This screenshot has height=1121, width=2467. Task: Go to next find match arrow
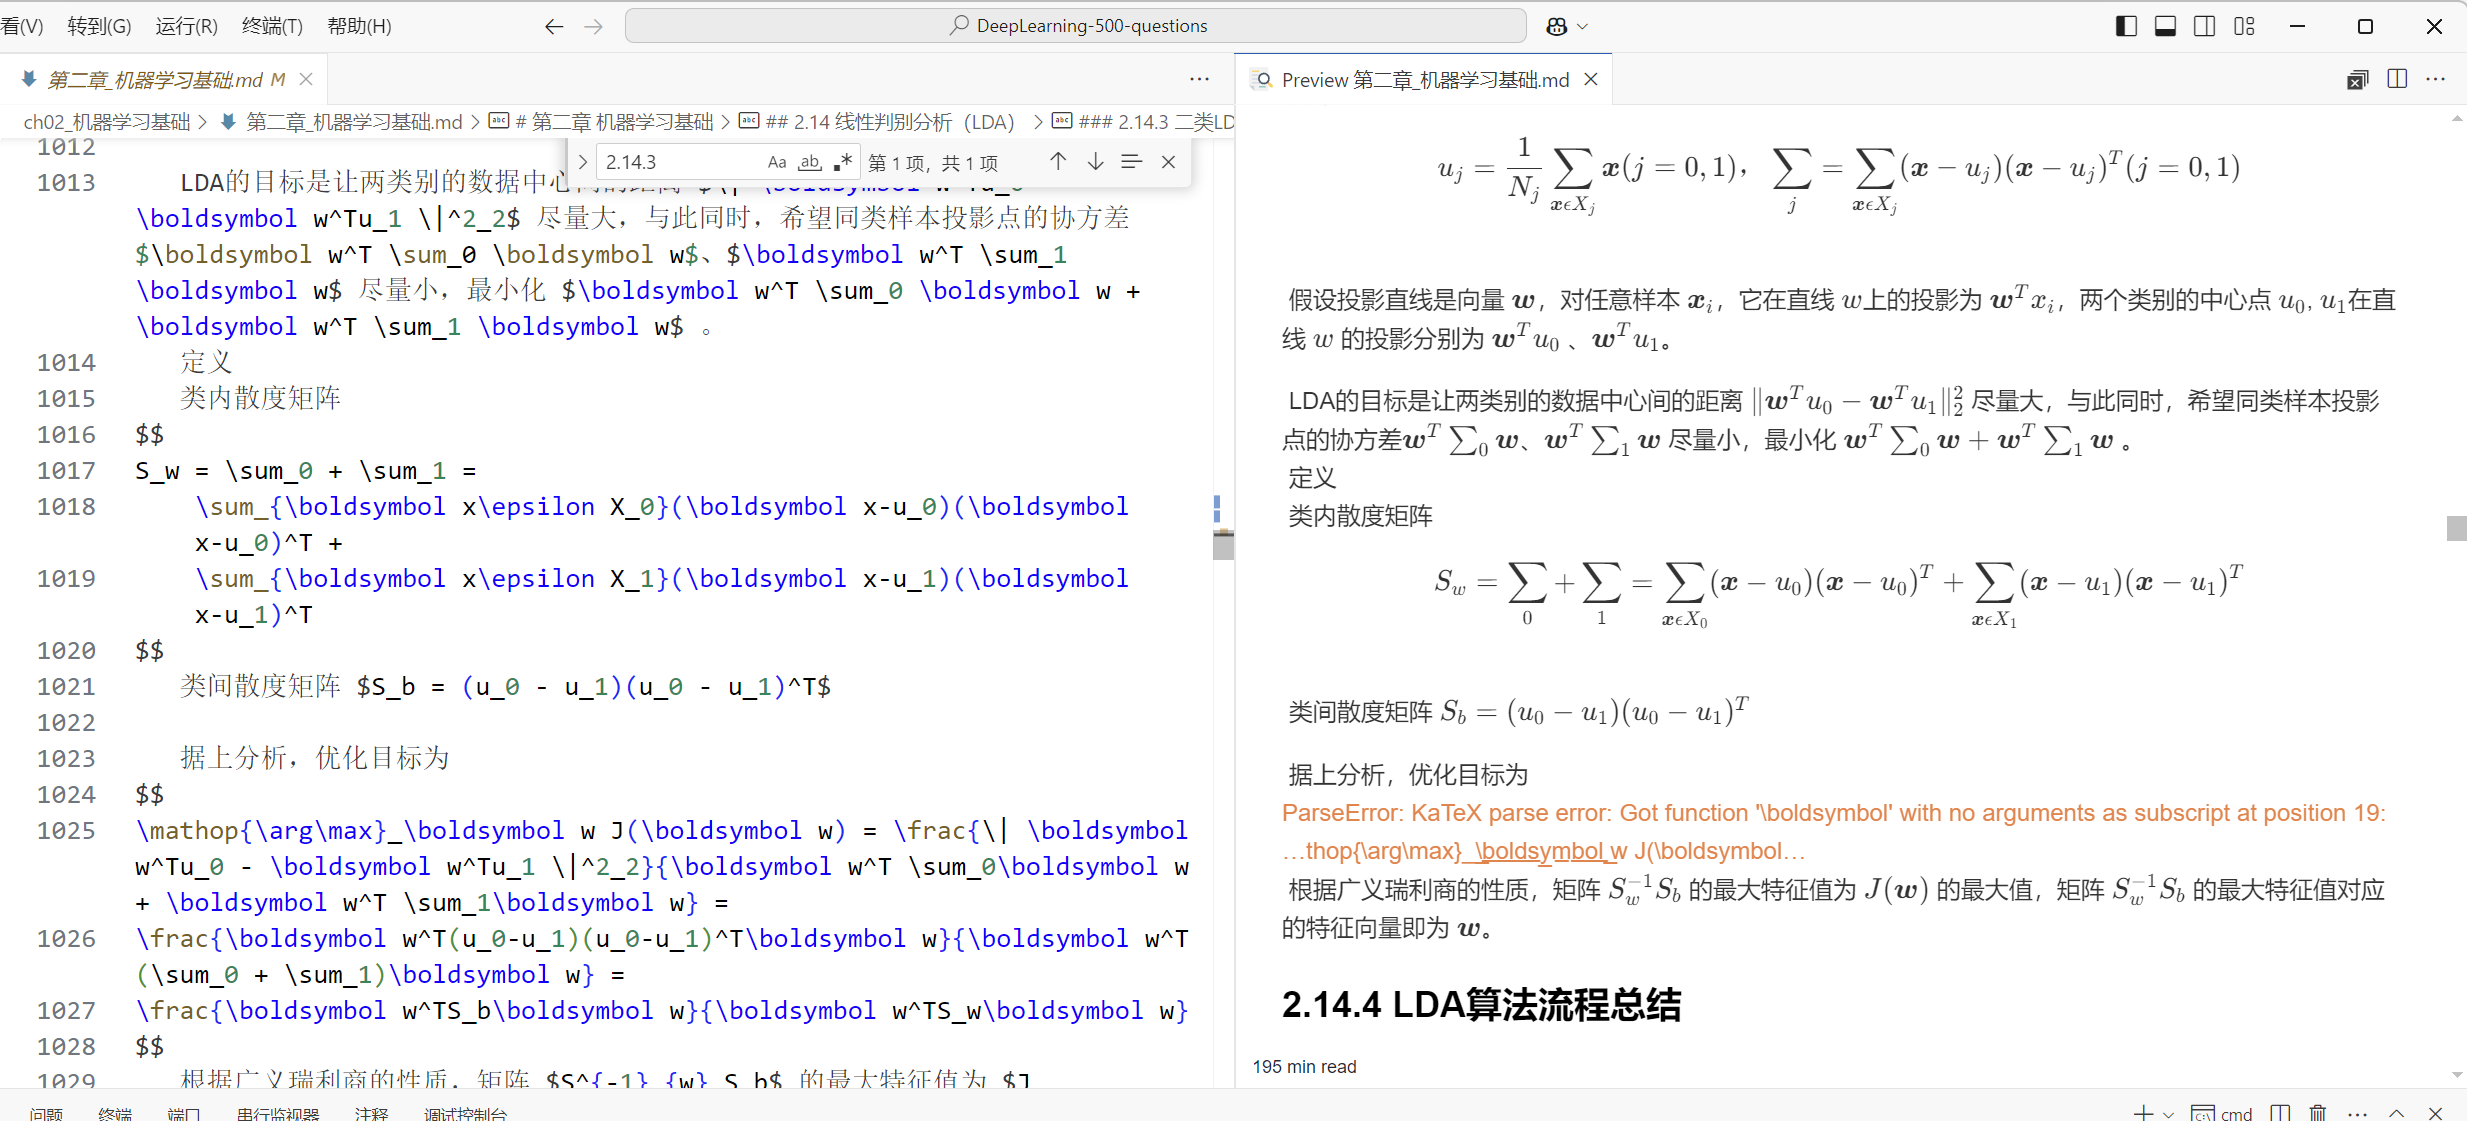point(1095,161)
